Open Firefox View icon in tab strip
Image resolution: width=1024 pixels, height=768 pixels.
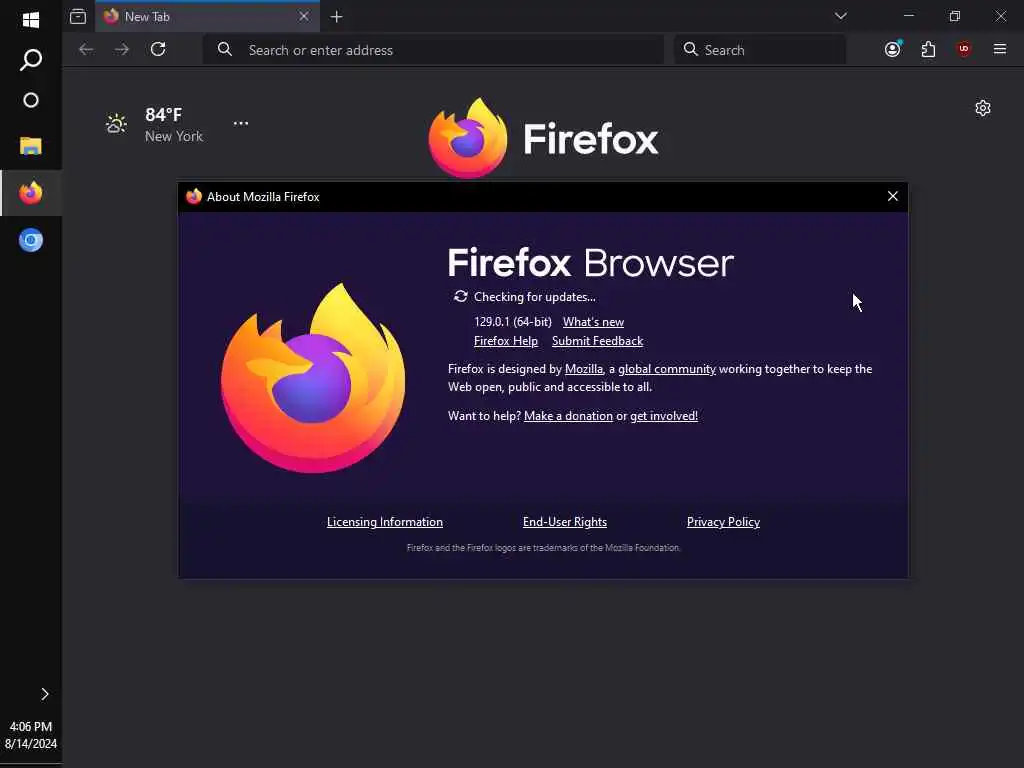click(78, 16)
